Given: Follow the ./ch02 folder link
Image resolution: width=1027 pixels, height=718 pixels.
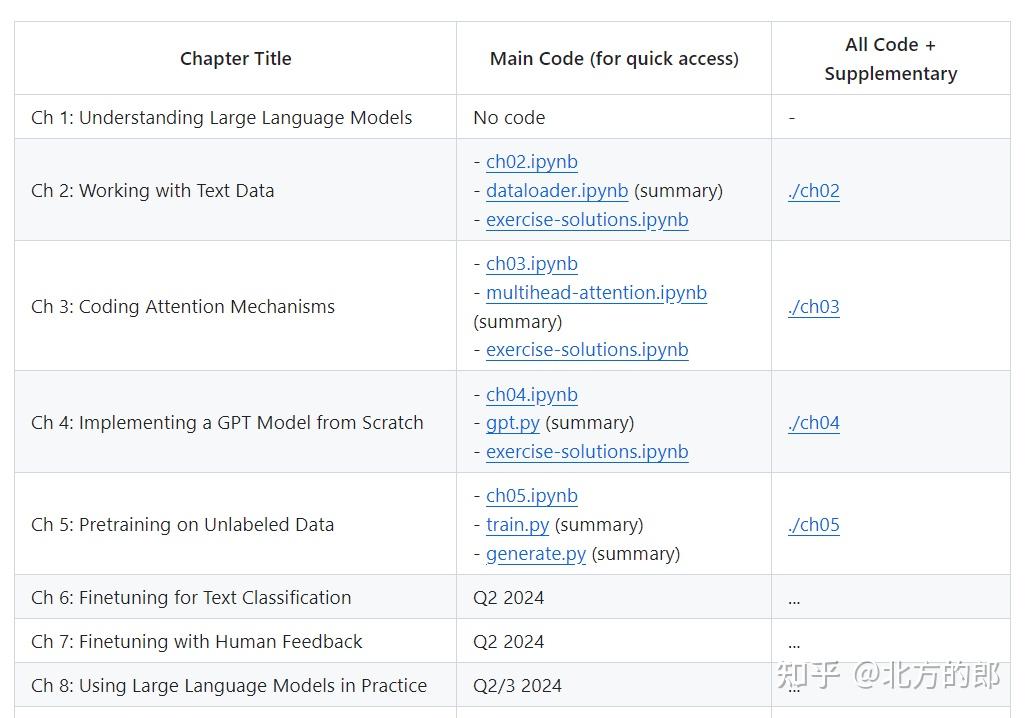Looking at the screenshot, I should click(813, 191).
